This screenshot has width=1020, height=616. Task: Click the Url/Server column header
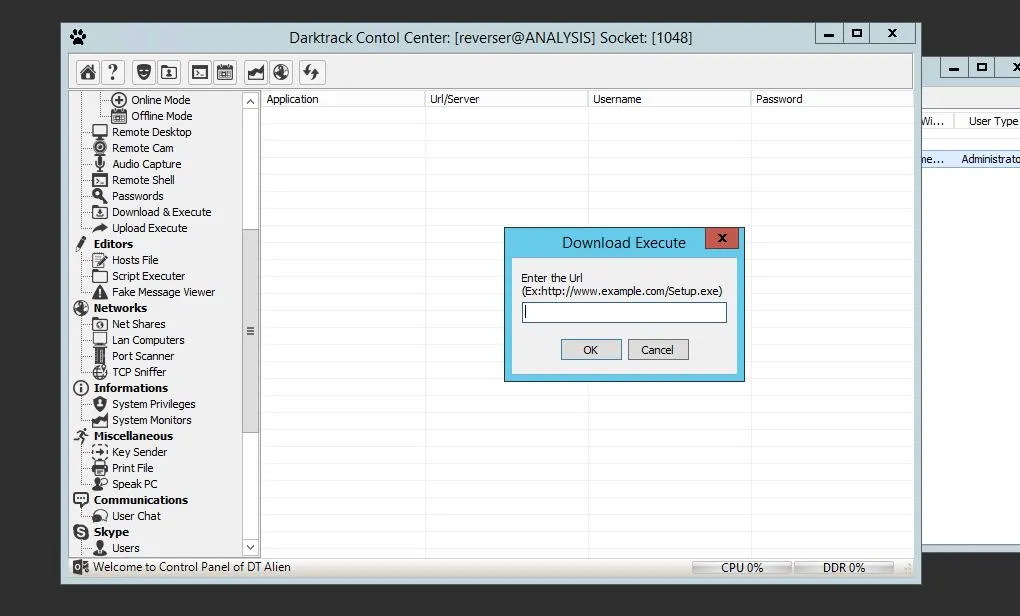point(506,99)
